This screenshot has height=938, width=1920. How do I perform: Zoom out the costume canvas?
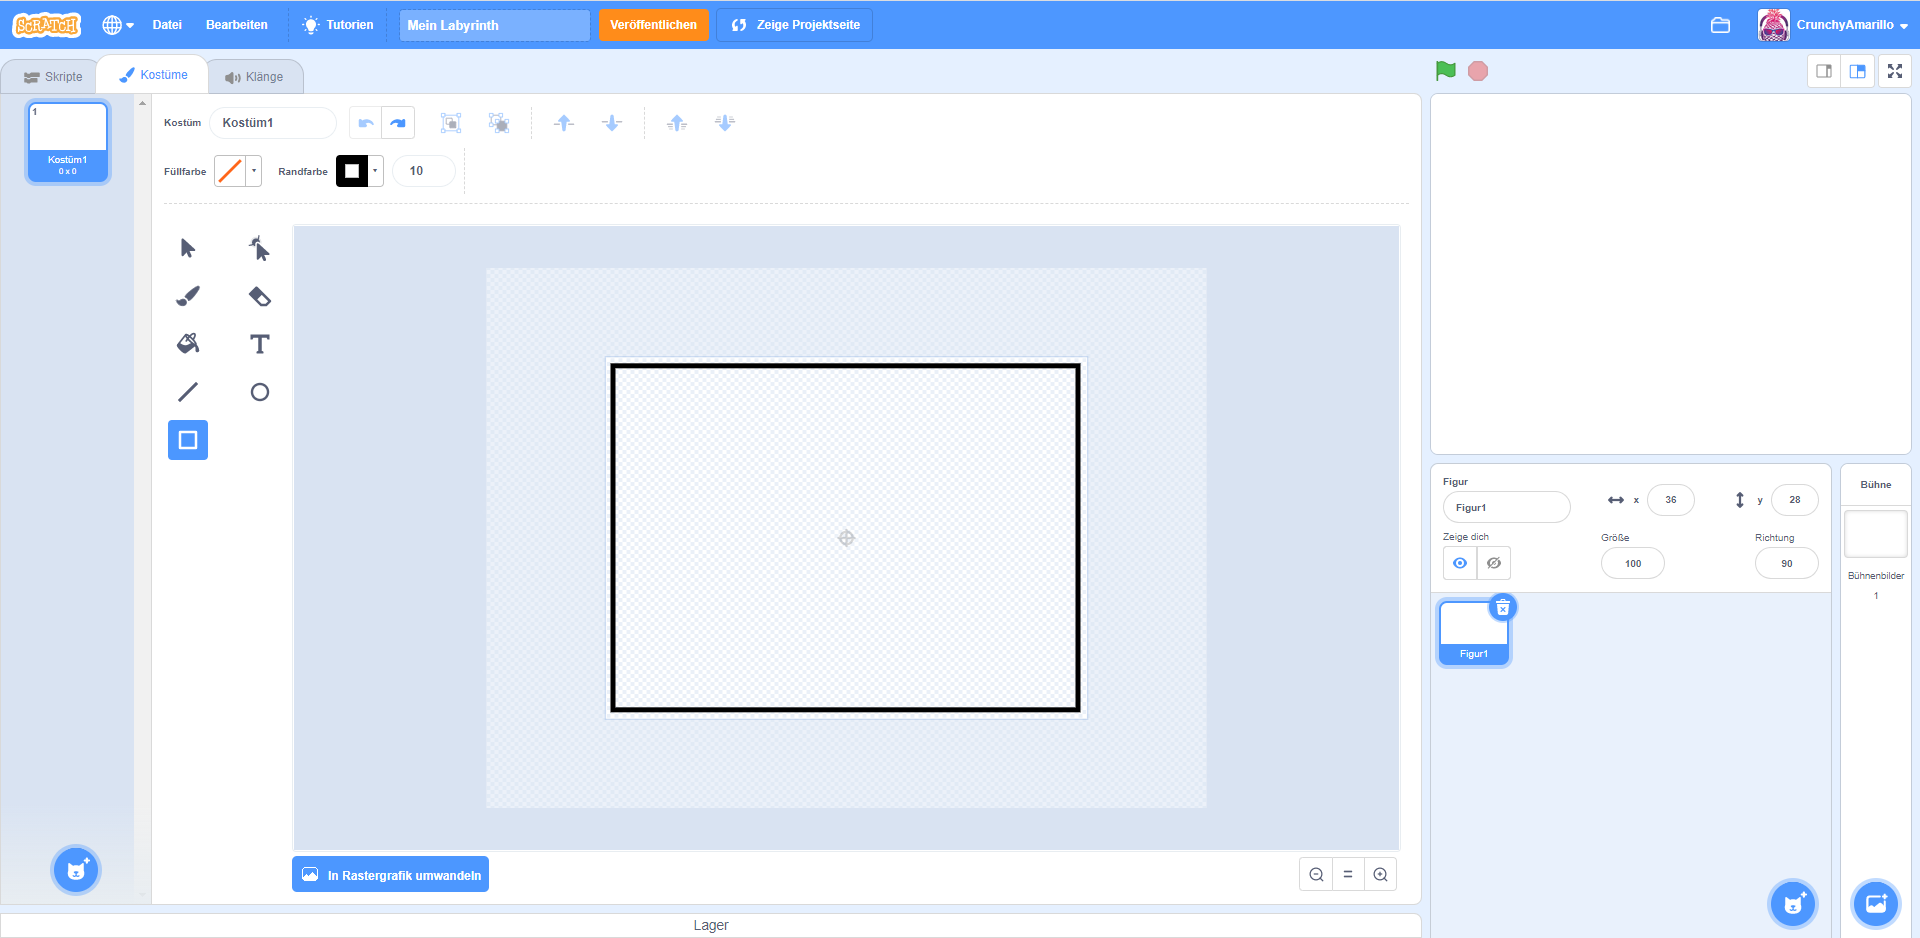(x=1316, y=875)
